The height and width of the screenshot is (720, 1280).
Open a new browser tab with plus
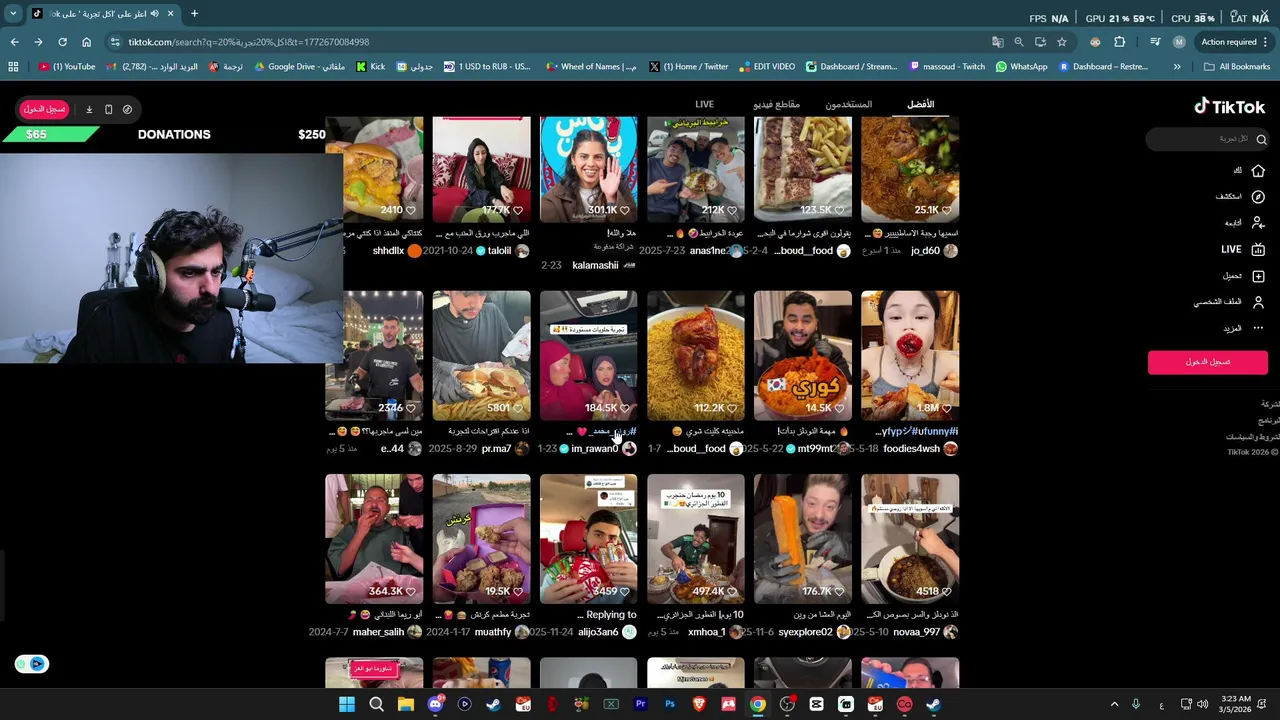(194, 14)
